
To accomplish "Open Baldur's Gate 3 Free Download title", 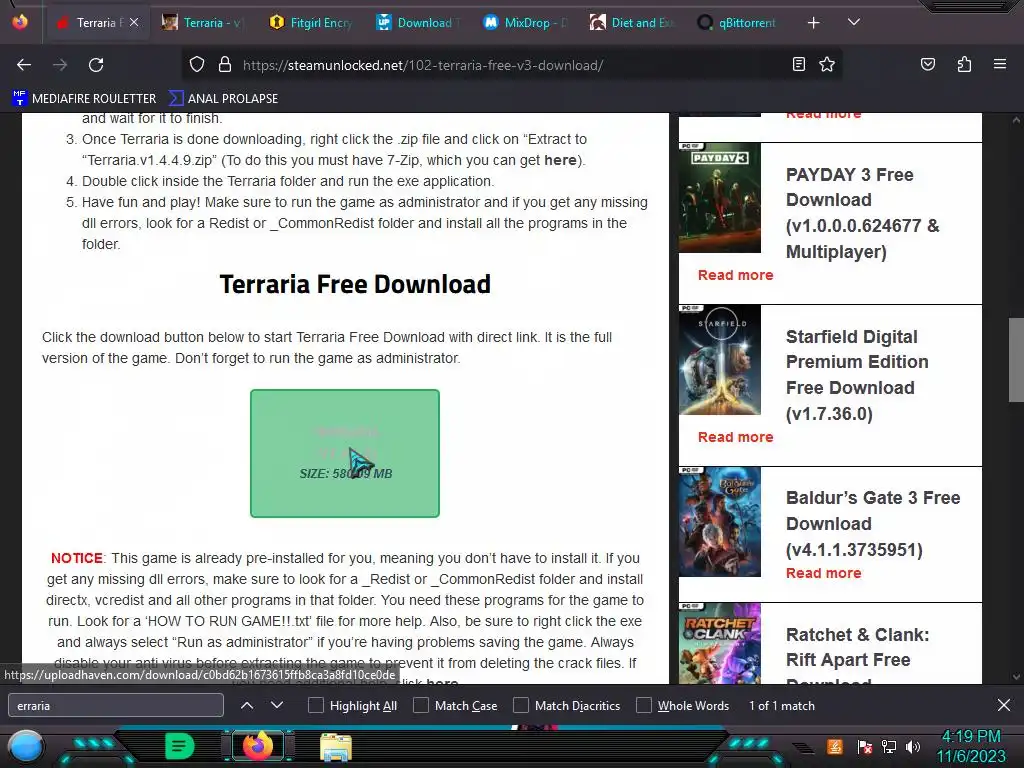I will (x=873, y=524).
